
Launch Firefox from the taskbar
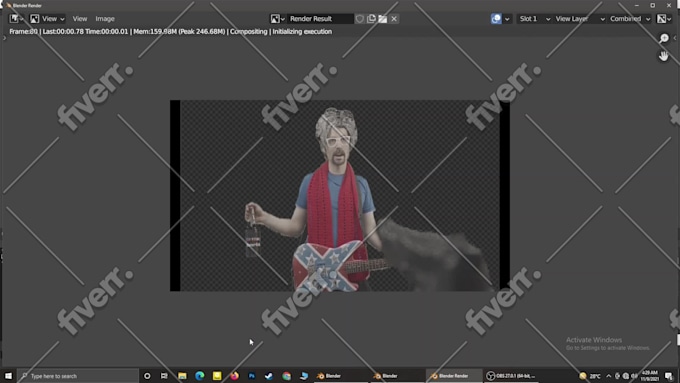(x=234, y=376)
